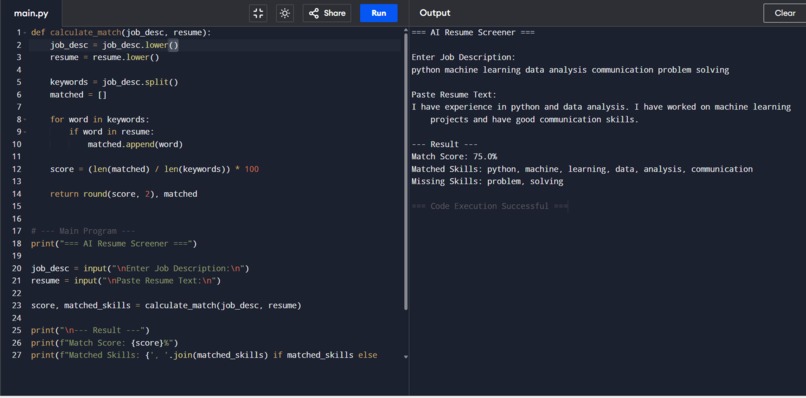Click the 'matched = []' line
The image size is (806, 398).
pos(78,95)
